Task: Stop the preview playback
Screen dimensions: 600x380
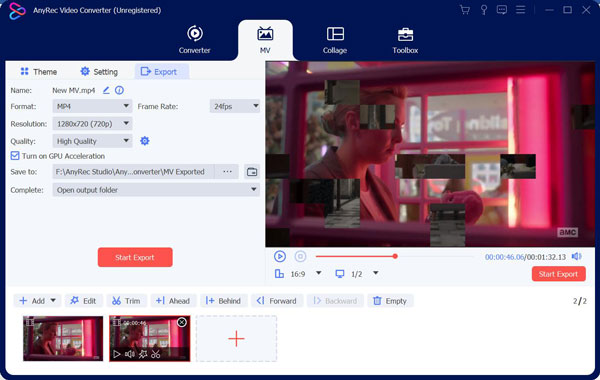Action: click(x=300, y=256)
